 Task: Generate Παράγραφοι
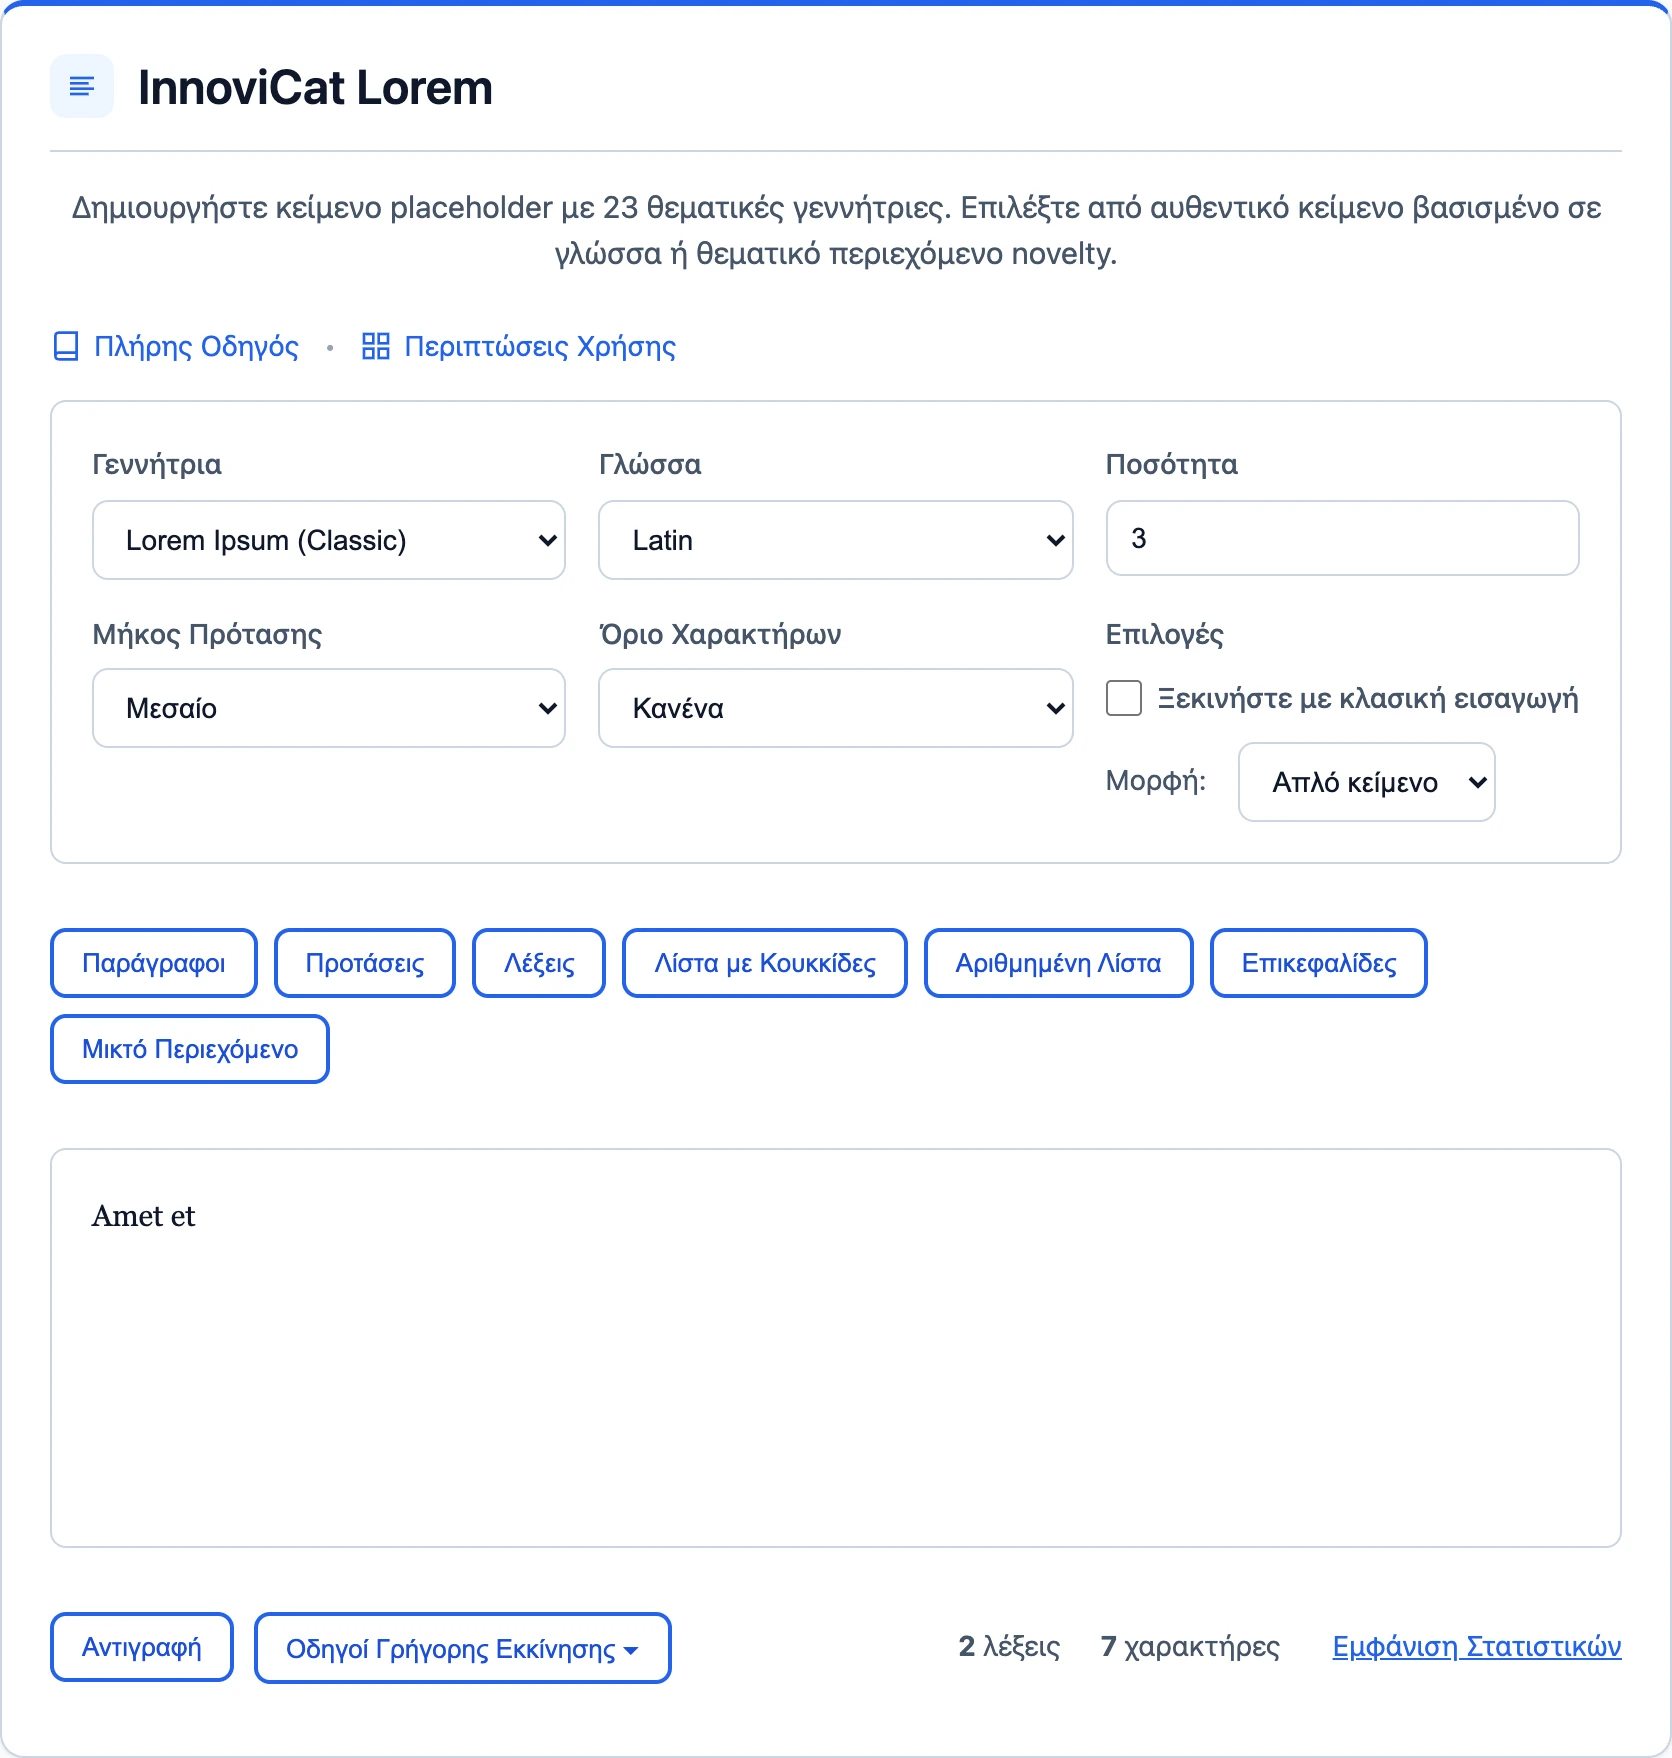tap(154, 963)
